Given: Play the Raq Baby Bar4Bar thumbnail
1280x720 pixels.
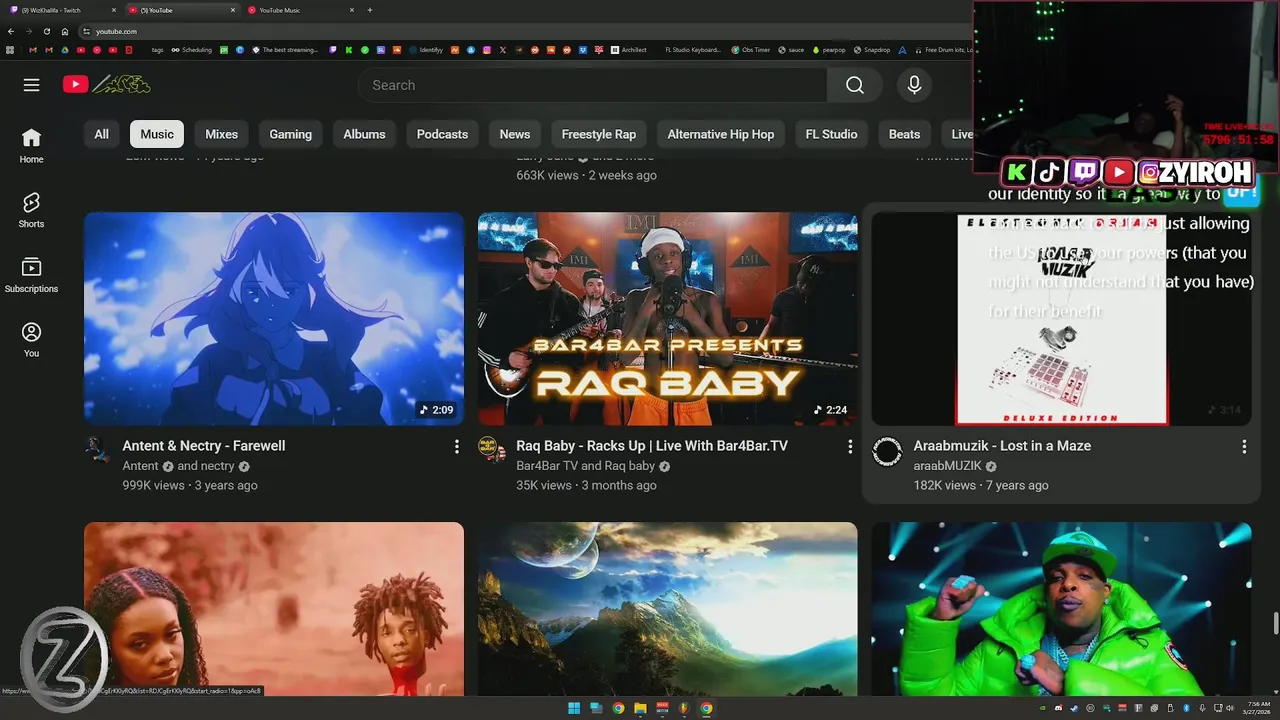Looking at the screenshot, I should [667, 318].
